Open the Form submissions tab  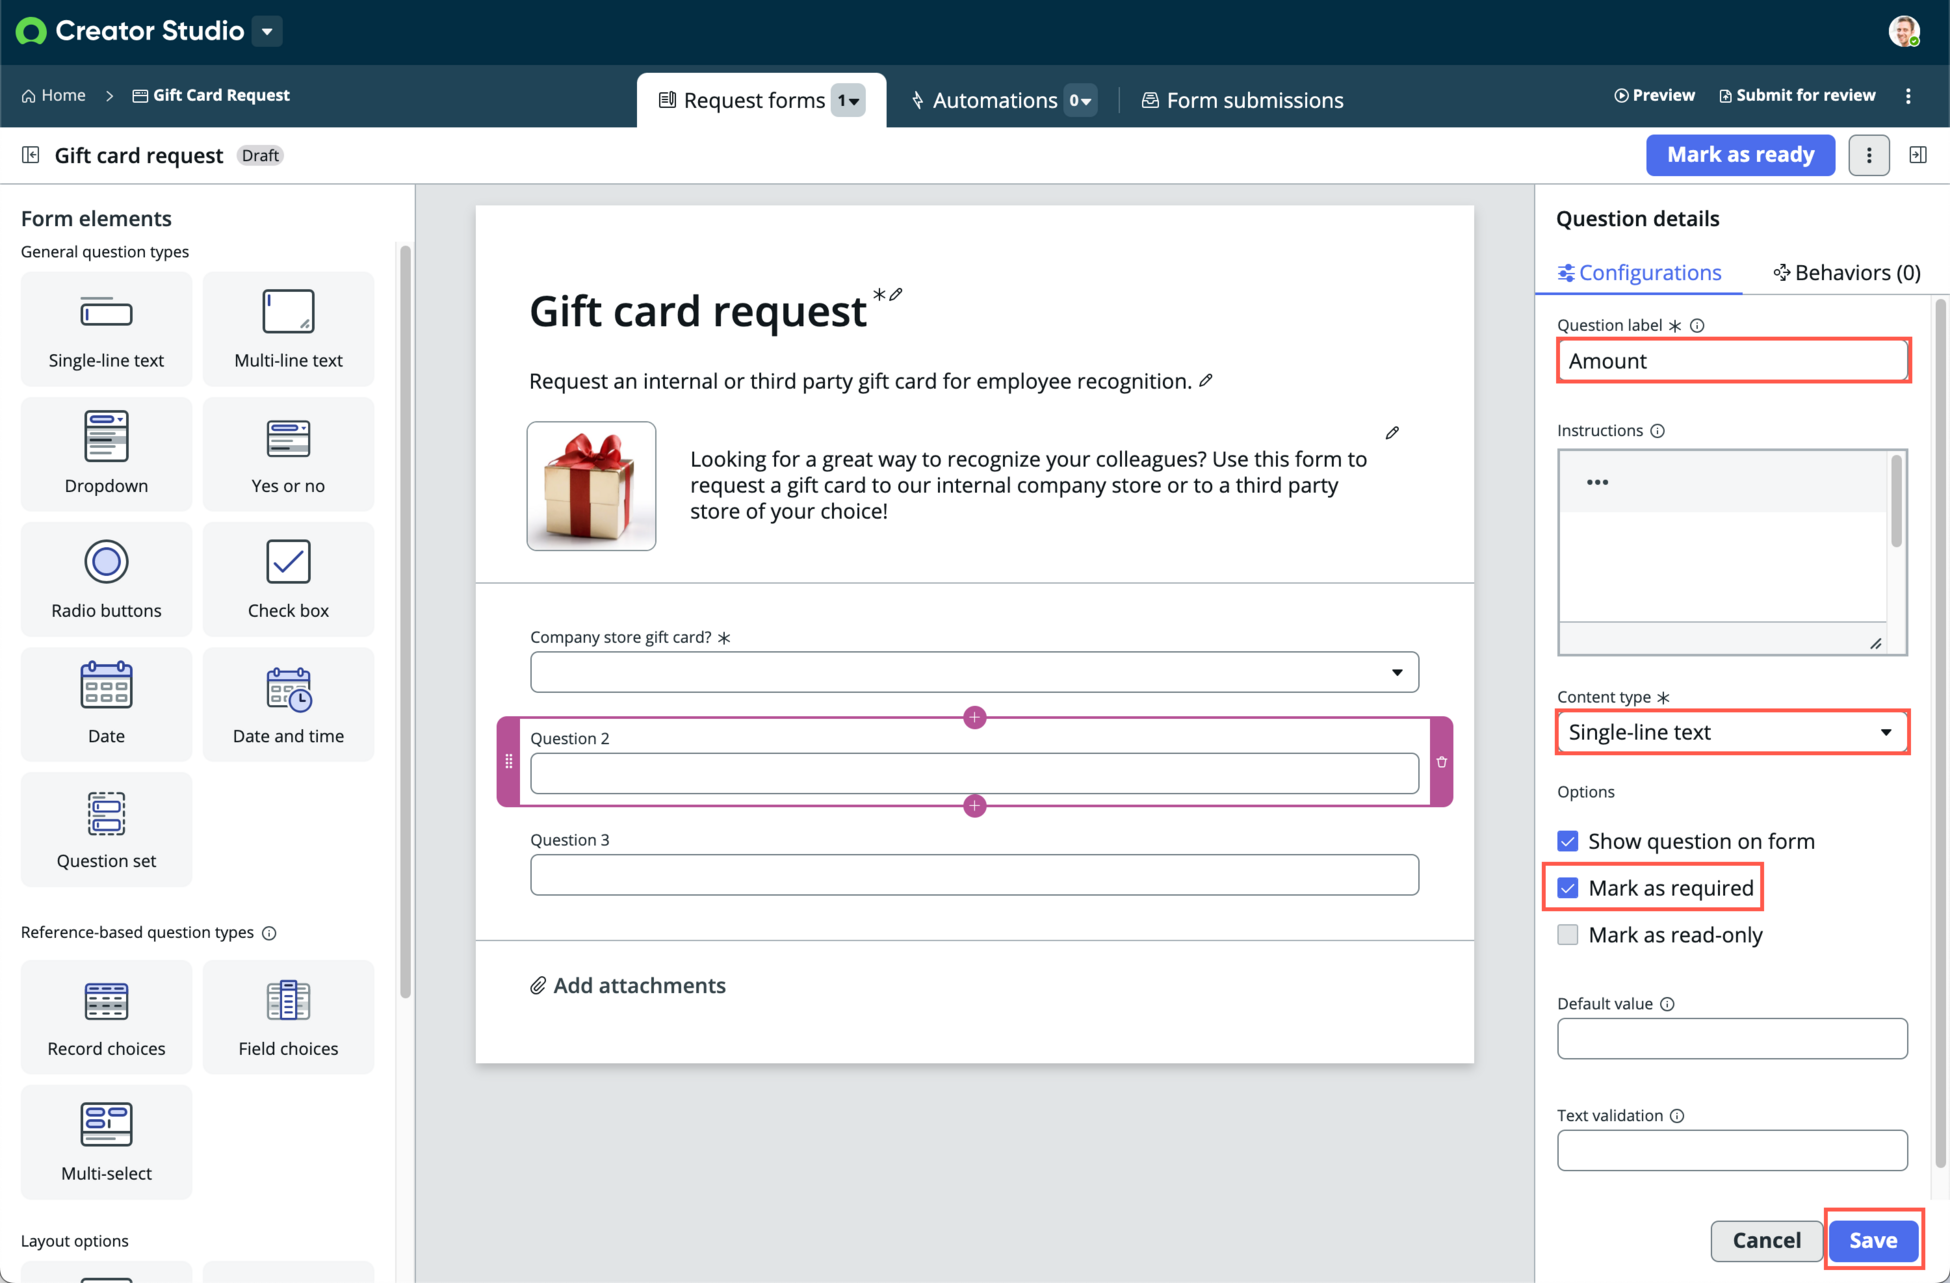(x=1242, y=100)
